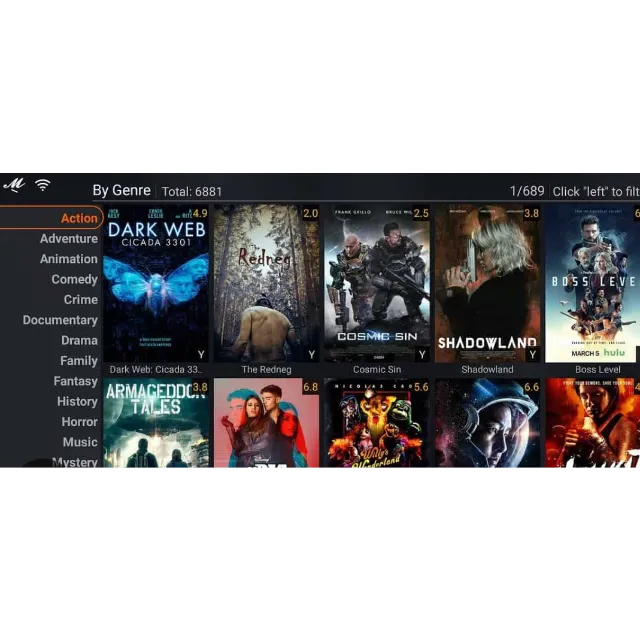640x640 pixels.
Task: Click the 3.8 rating on Armageddon Tales
Action: point(200,387)
